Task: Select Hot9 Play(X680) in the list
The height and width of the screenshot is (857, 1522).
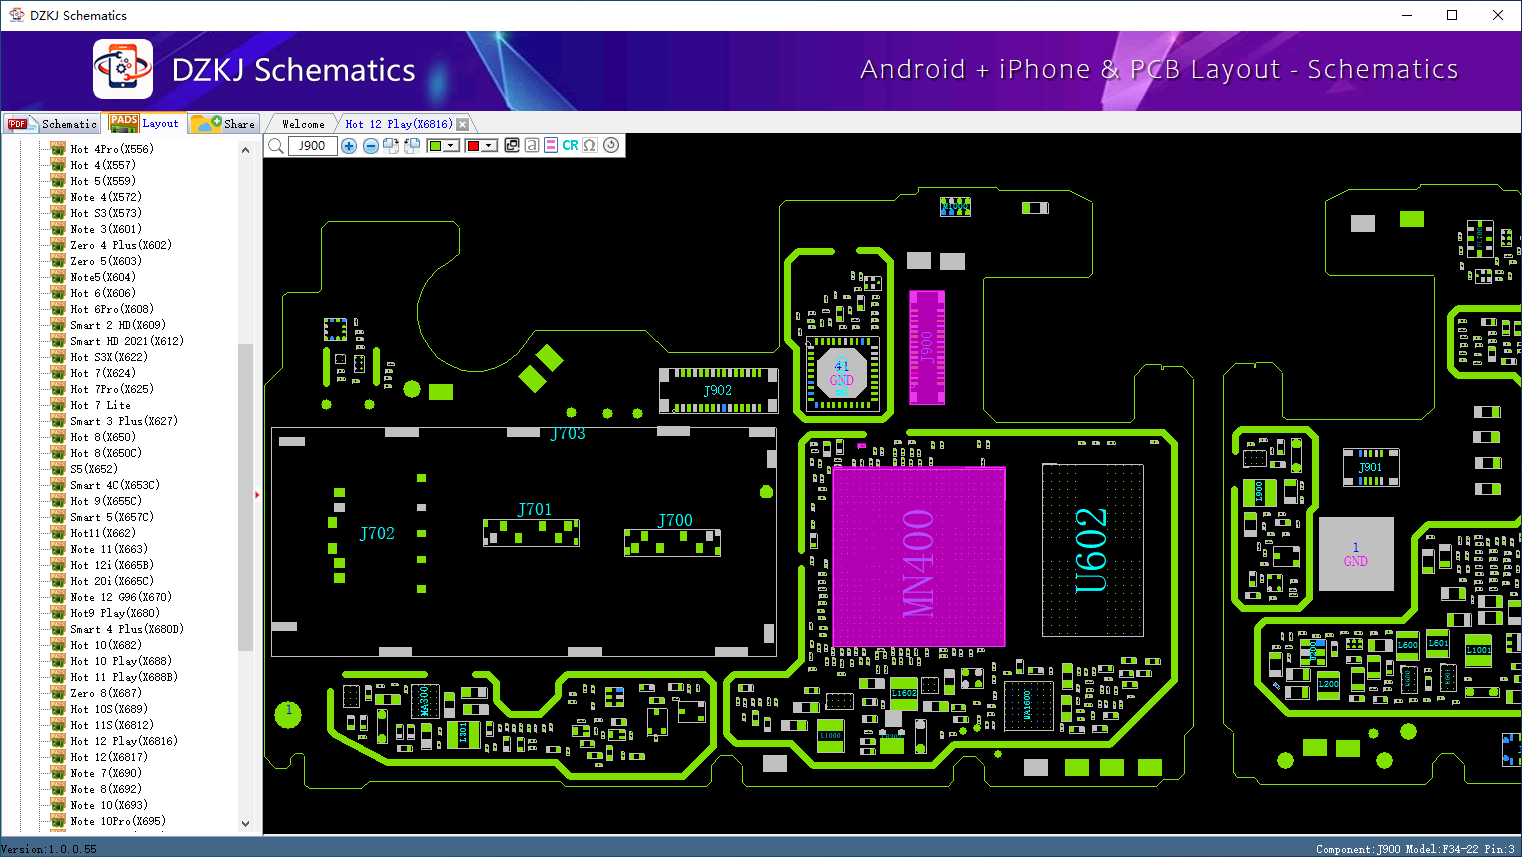Action: click(x=115, y=613)
